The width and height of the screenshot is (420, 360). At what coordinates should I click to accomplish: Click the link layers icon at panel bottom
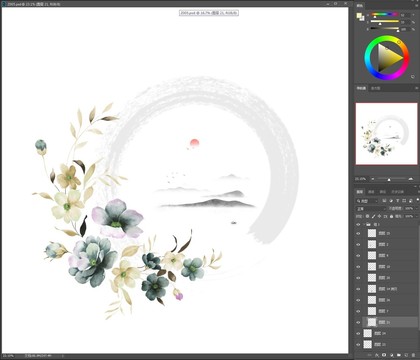point(370,355)
